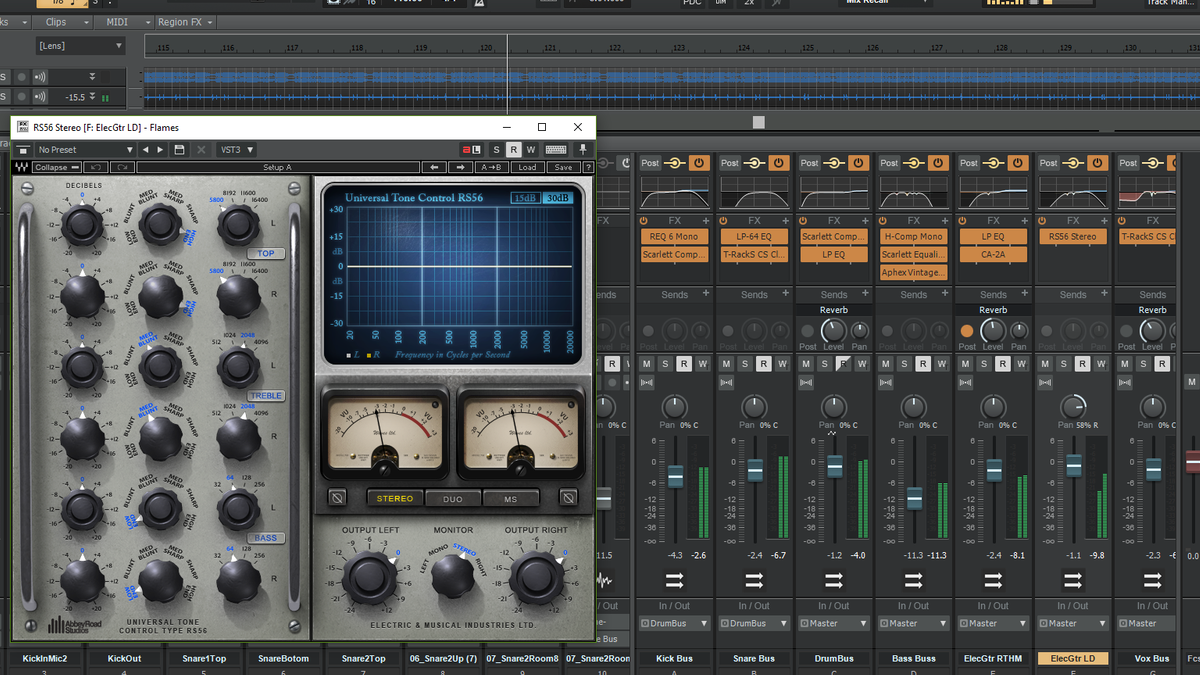This screenshot has height=675, width=1200.
Task: Click the Pan knob on the ElecGtr LD strip
Action: (x=1073, y=408)
